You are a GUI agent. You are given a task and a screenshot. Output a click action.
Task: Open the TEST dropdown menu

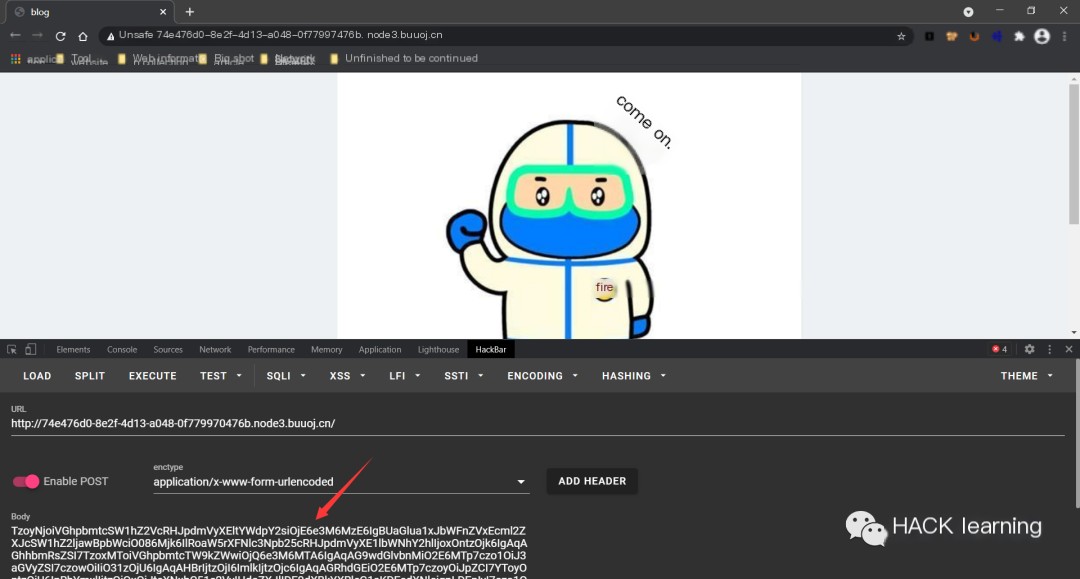pos(220,376)
